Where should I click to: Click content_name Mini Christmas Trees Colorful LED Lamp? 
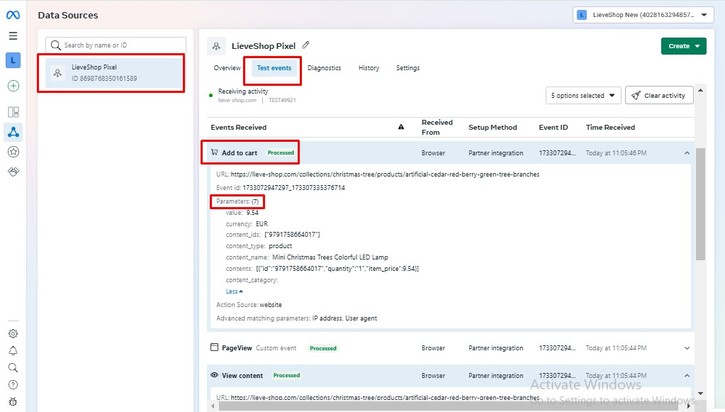(x=330, y=257)
